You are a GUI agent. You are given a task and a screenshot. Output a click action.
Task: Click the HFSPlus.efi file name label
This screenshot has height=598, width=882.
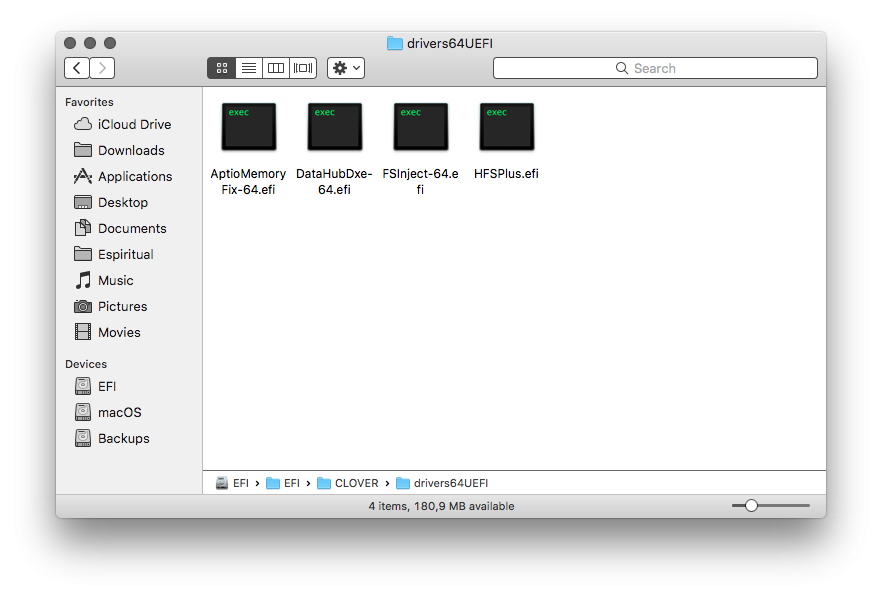pyautogui.click(x=506, y=174)
